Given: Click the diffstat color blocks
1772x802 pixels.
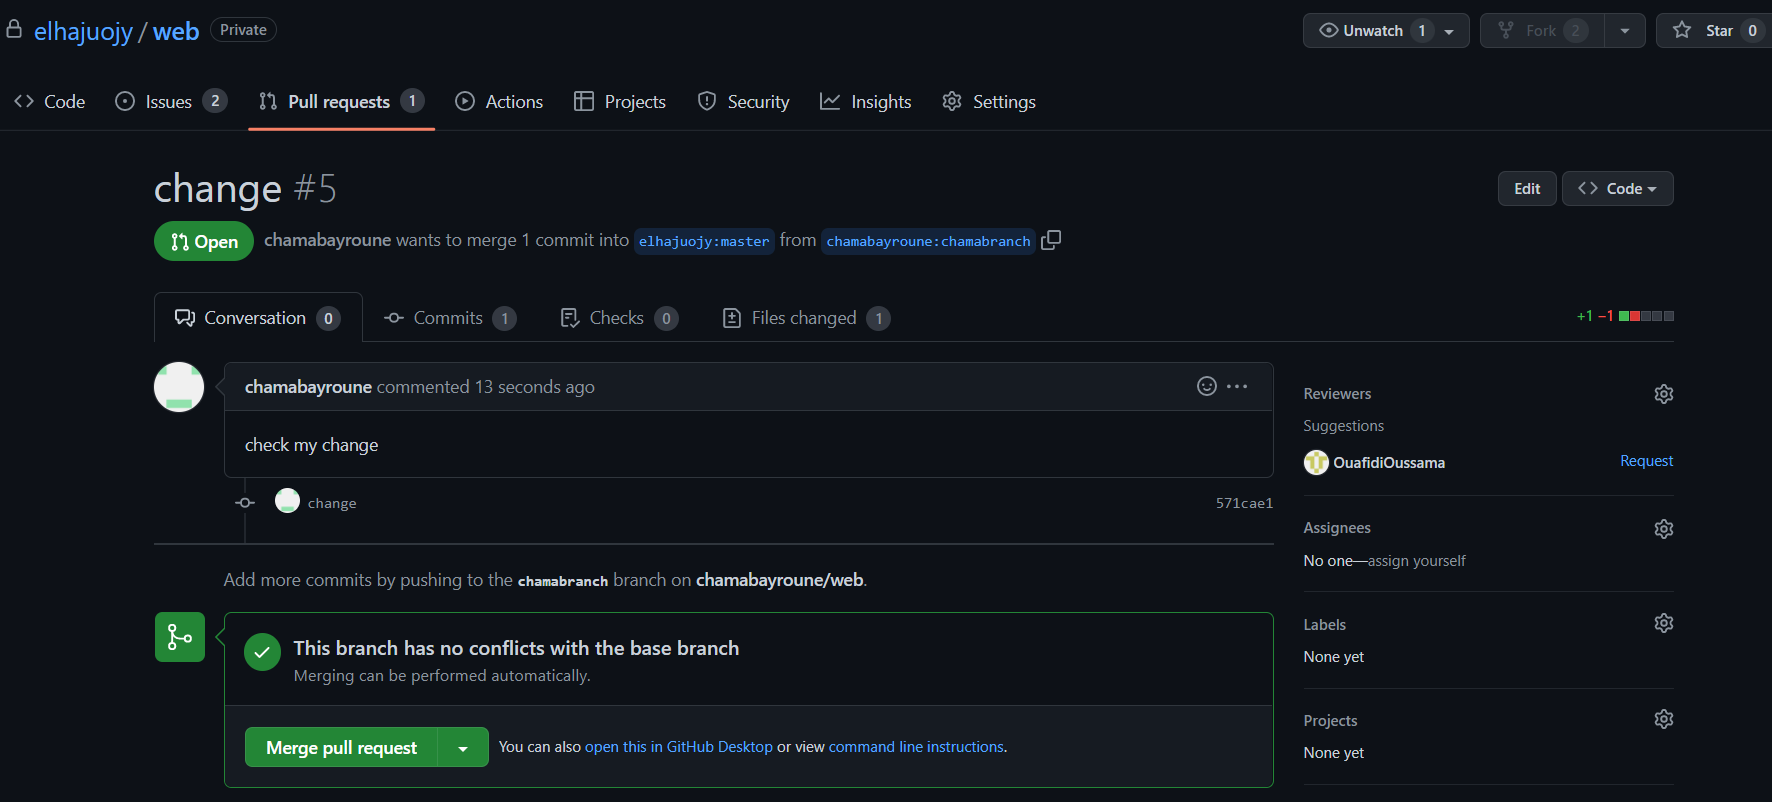Looking at the screenshot, I should pos(1646,316).
